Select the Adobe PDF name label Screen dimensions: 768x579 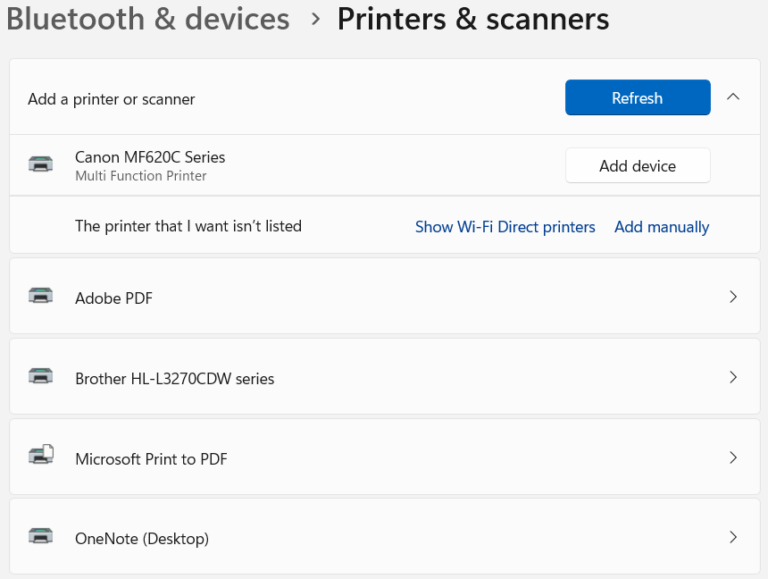pyautogui.click(x=114, y=298)
